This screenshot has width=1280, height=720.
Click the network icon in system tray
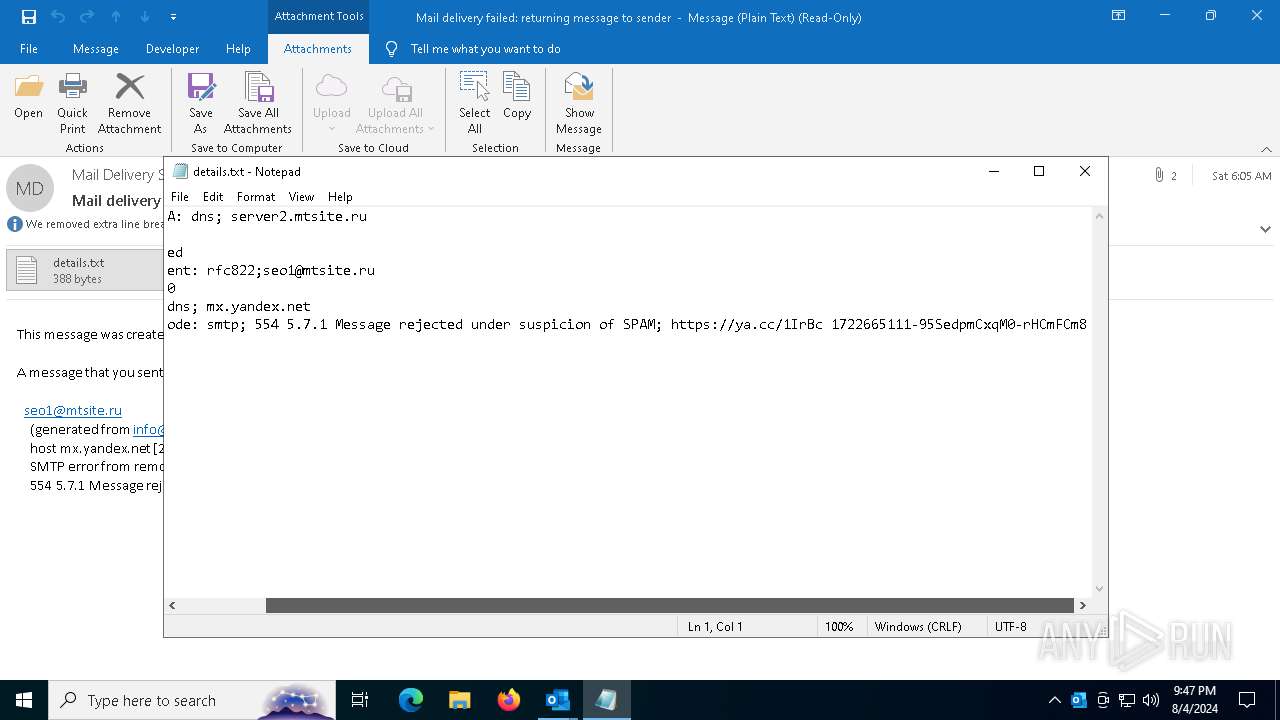1127,700
